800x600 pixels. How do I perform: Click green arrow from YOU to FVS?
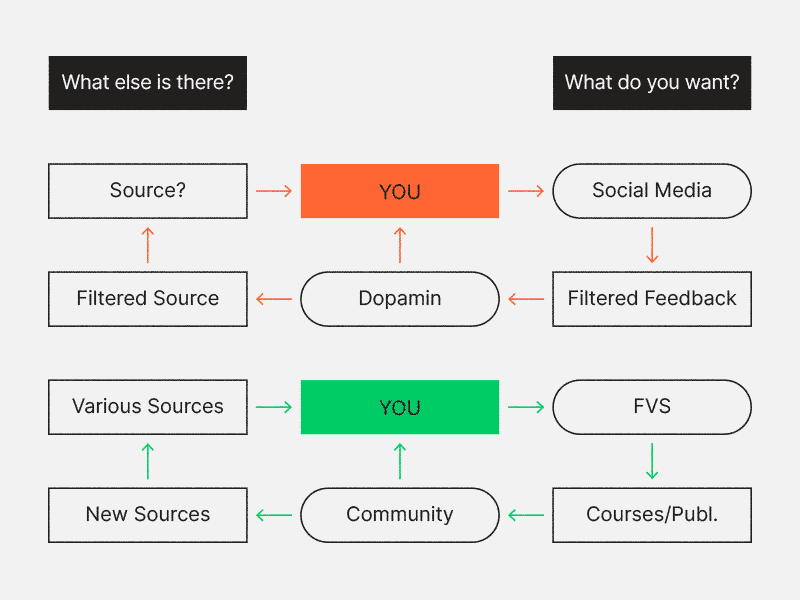click(526, 407)
